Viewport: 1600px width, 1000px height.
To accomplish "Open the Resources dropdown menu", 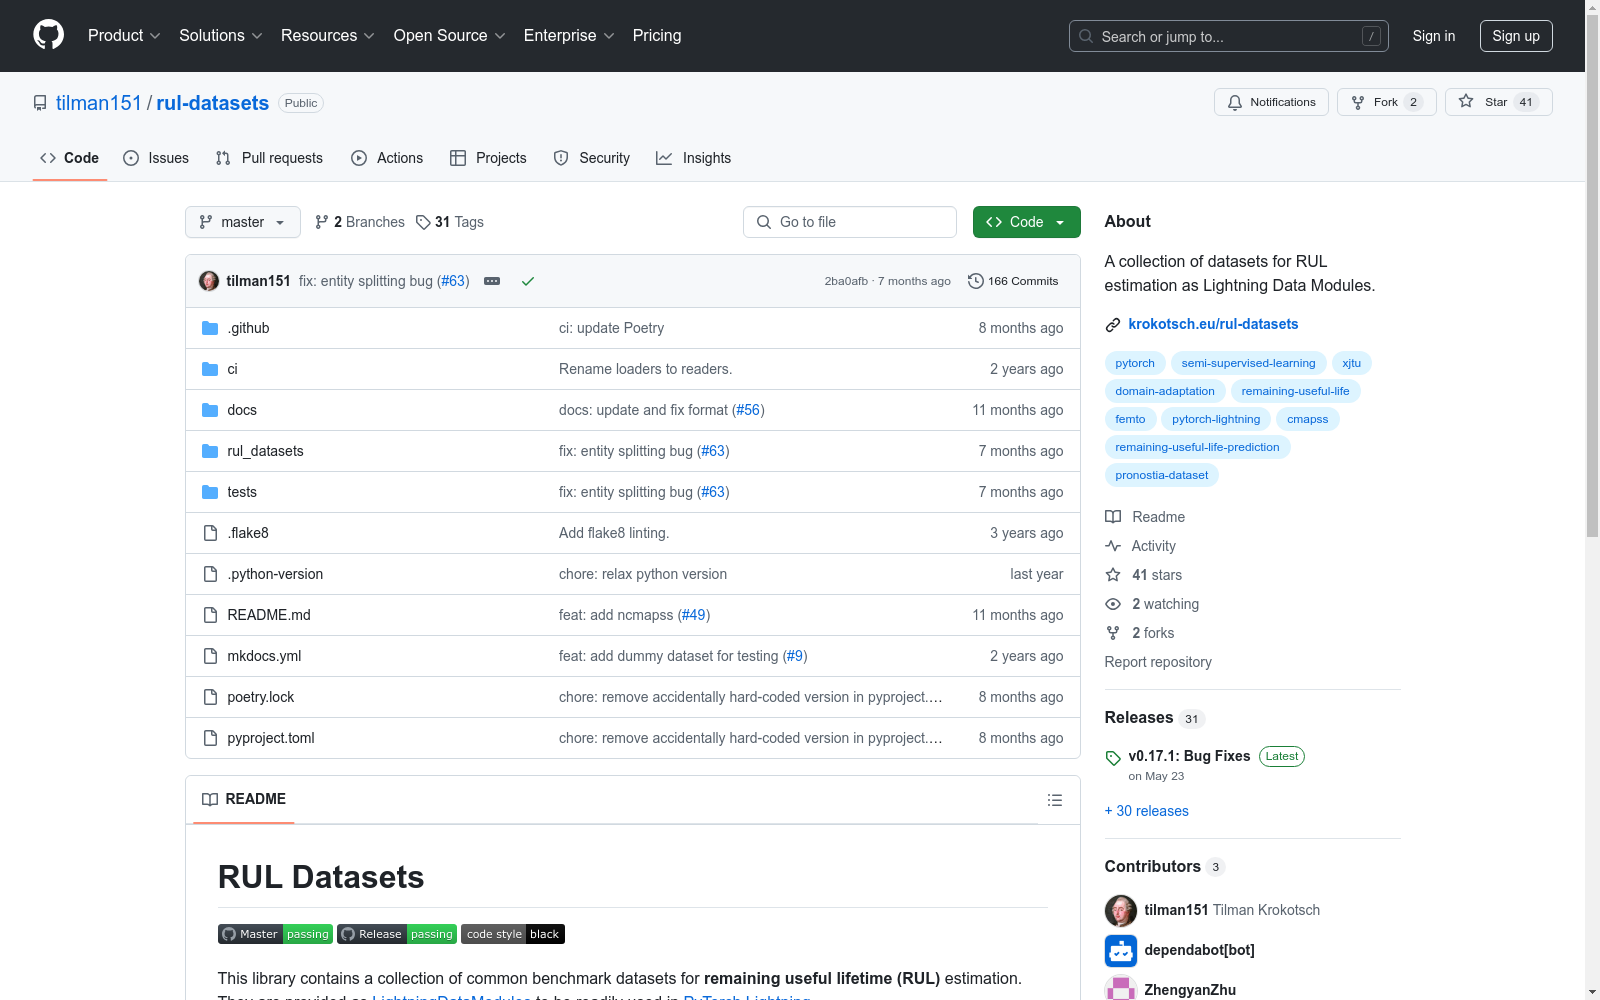I will click(328, 36).
